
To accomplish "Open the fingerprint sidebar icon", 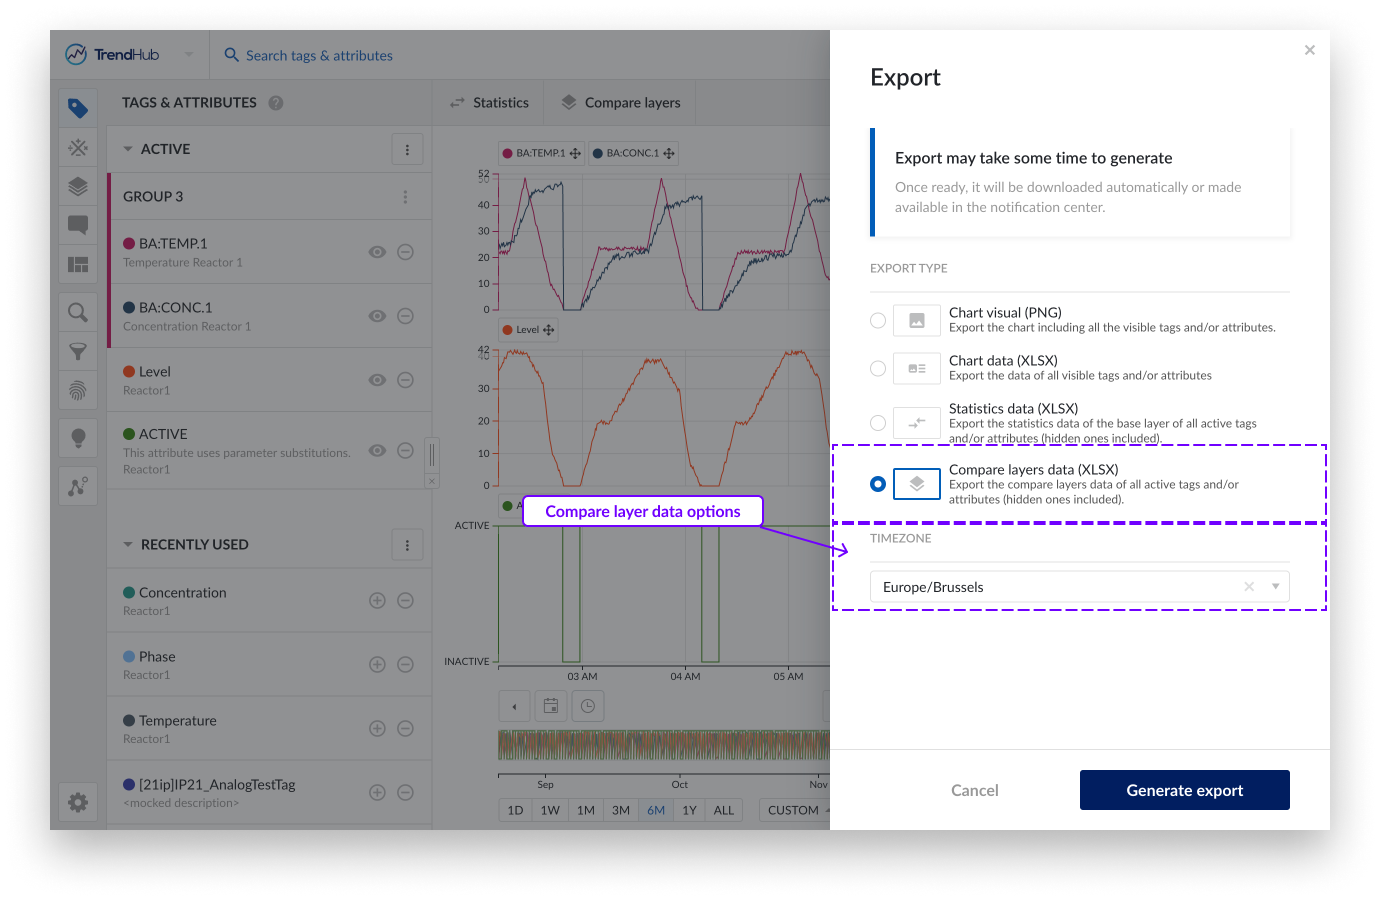I will click(78, 391).
